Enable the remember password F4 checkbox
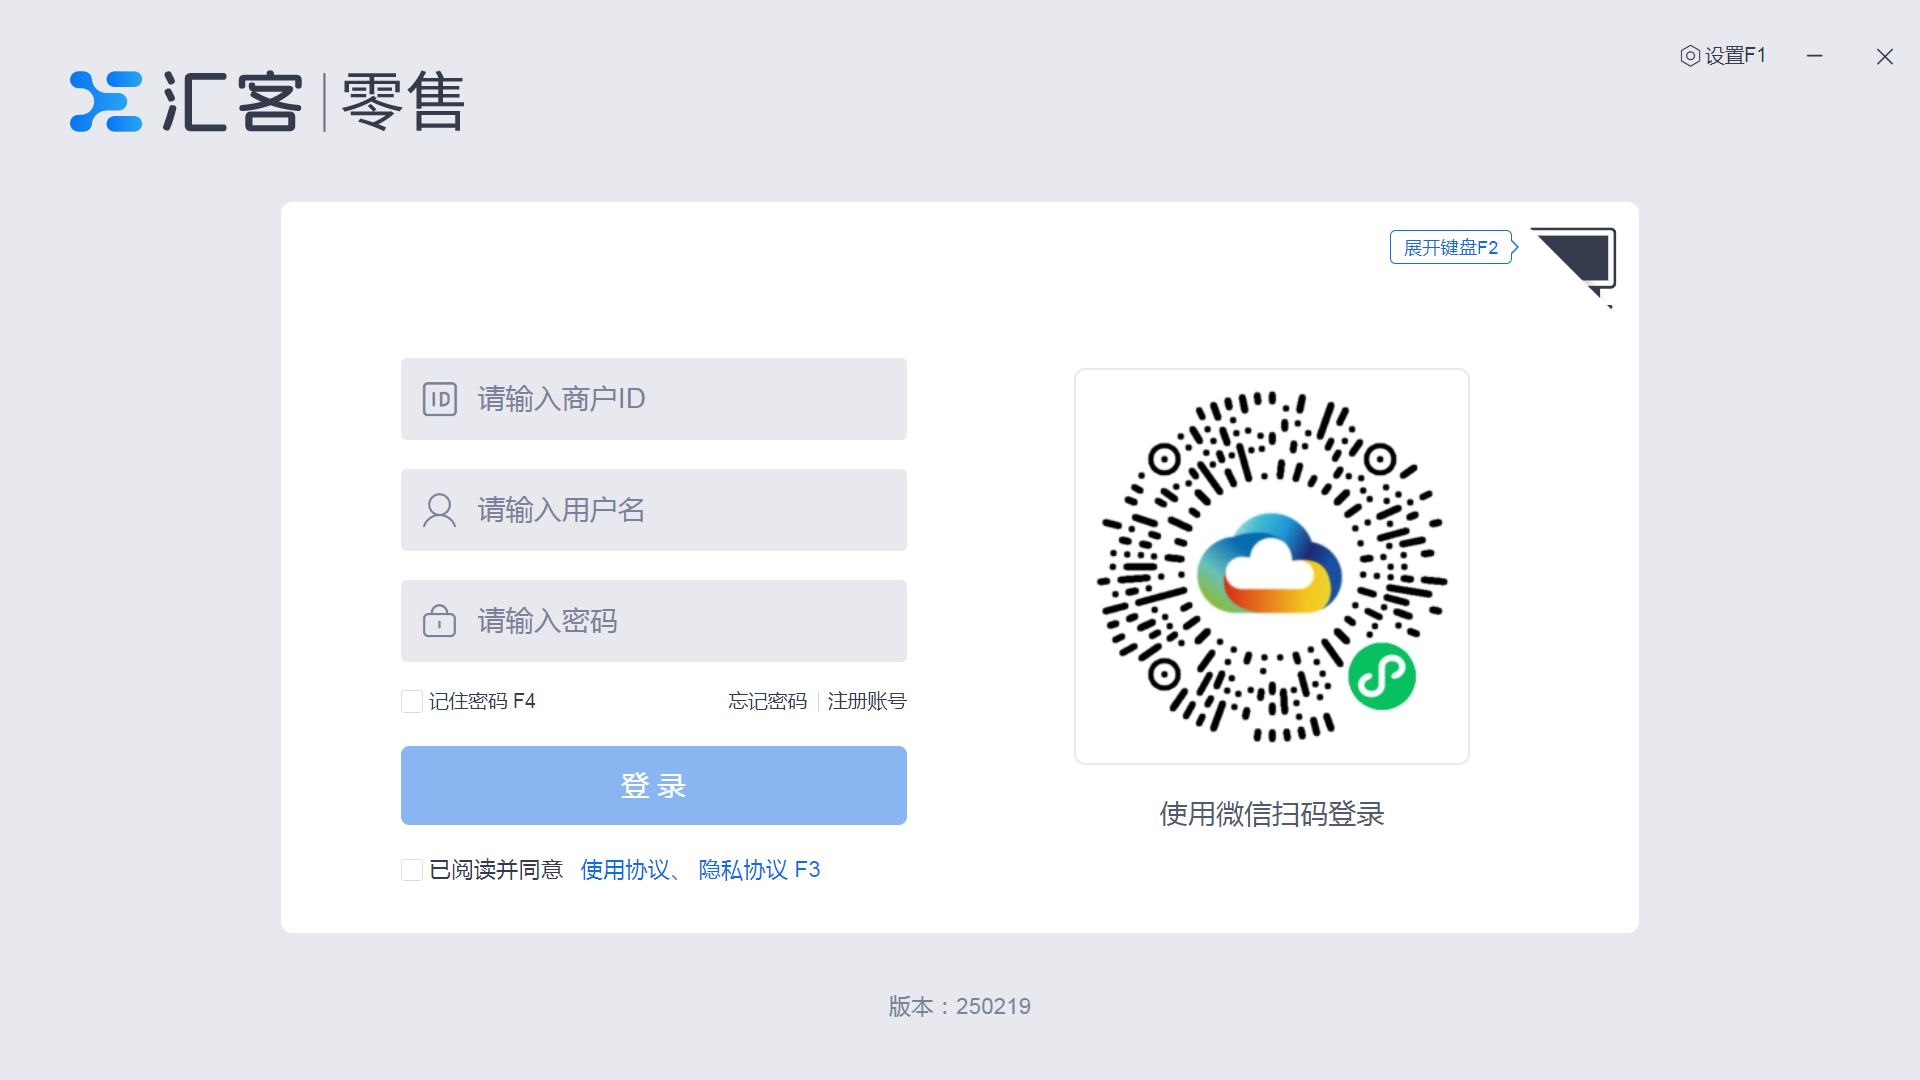The width and height of the screenshot is (1920, 1080). (x=412, y=701)
